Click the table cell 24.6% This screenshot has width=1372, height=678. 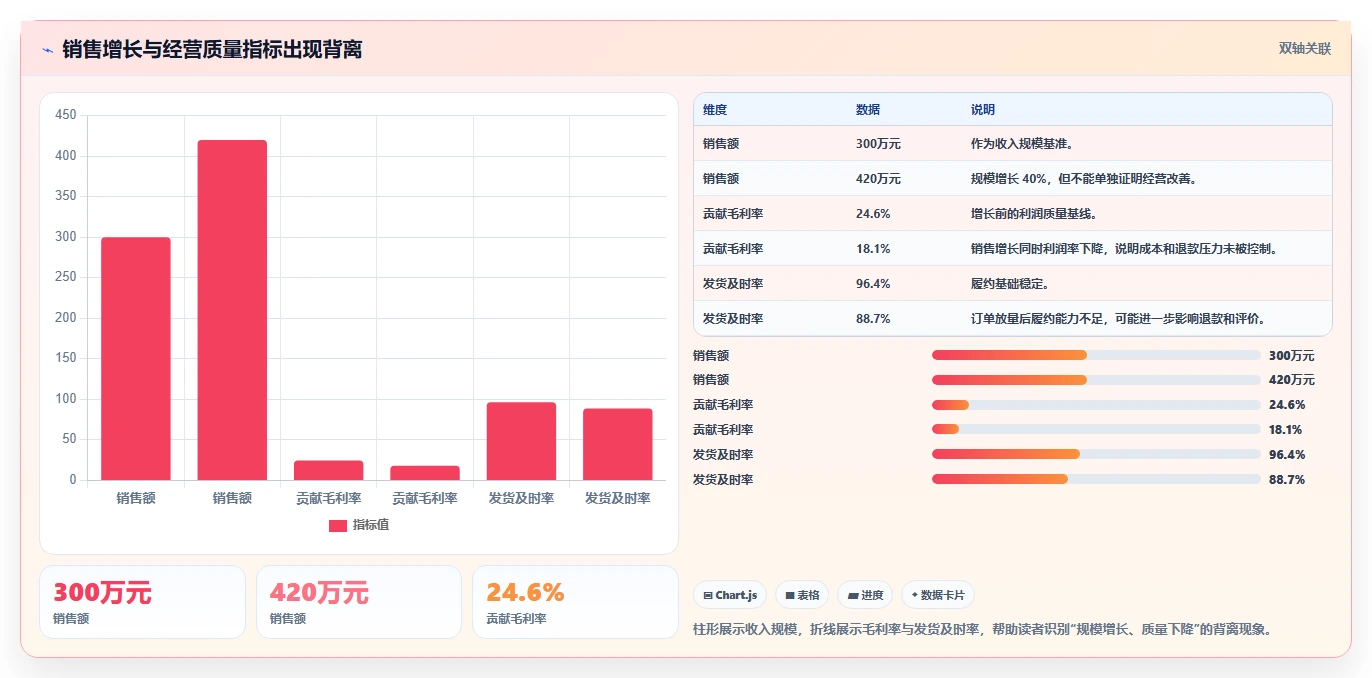873,214
